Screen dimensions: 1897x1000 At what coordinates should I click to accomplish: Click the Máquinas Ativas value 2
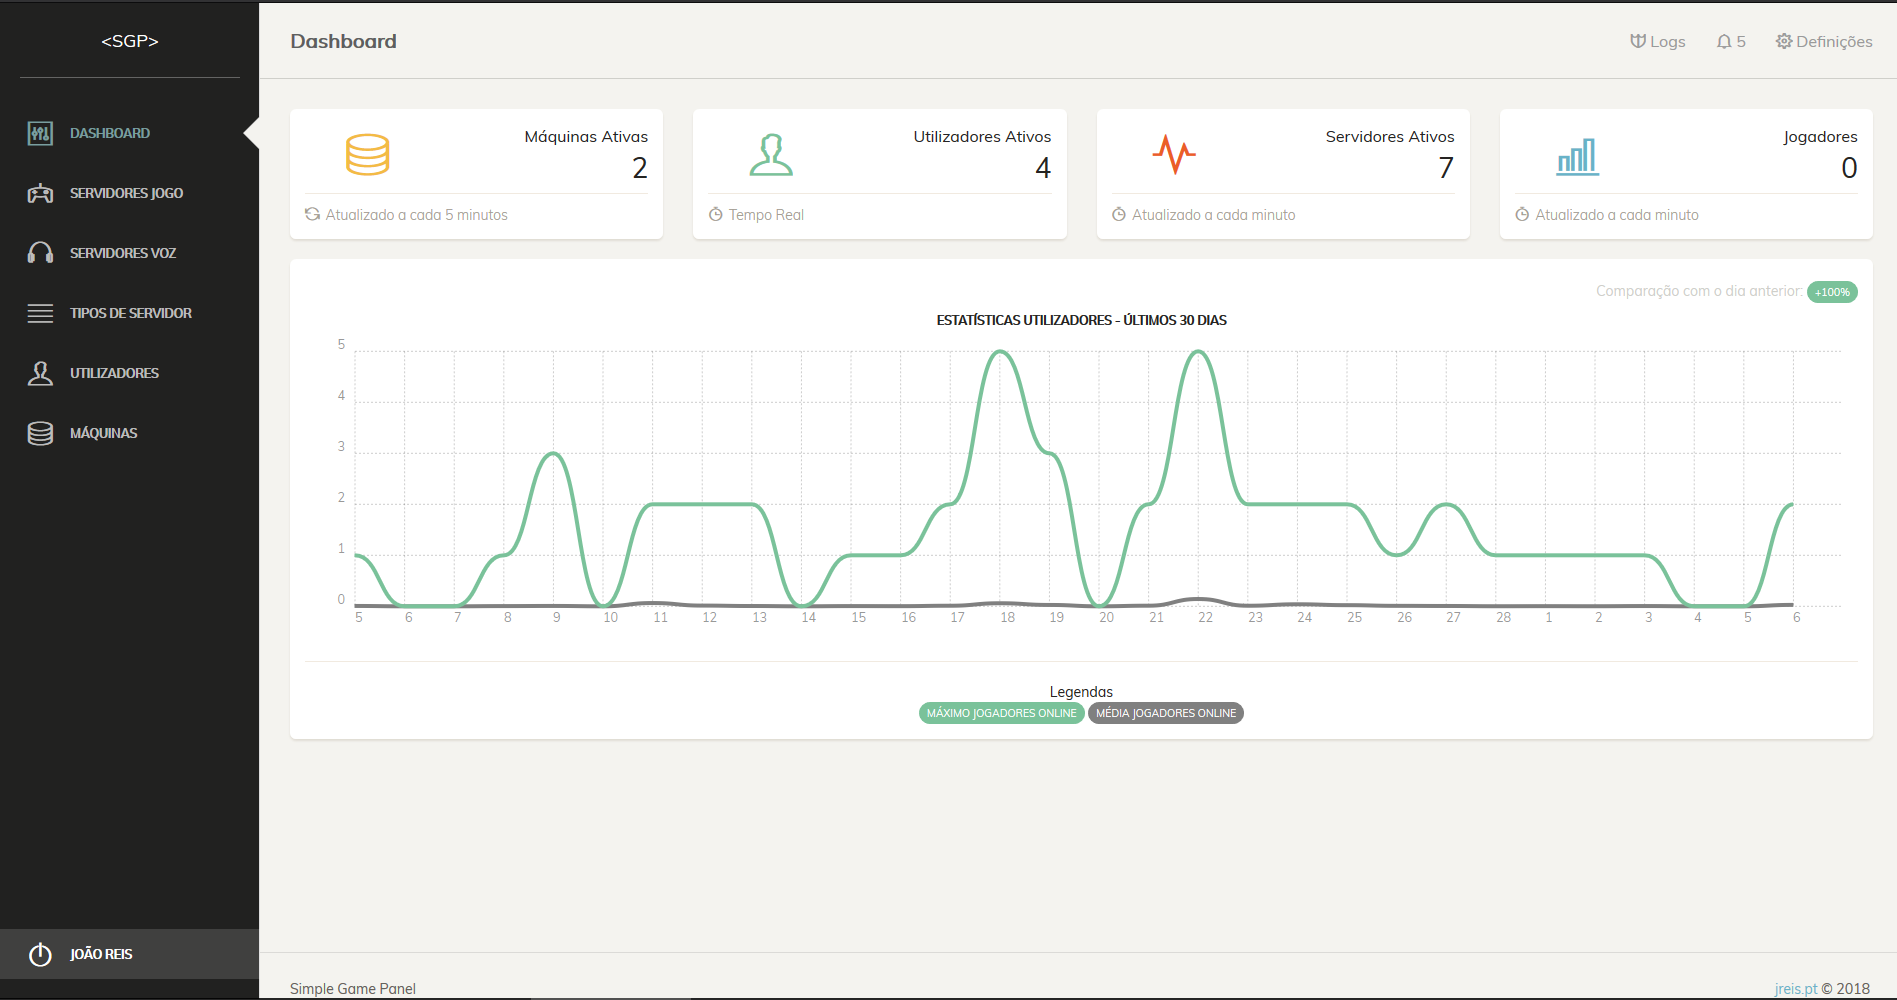coord(640,168)
